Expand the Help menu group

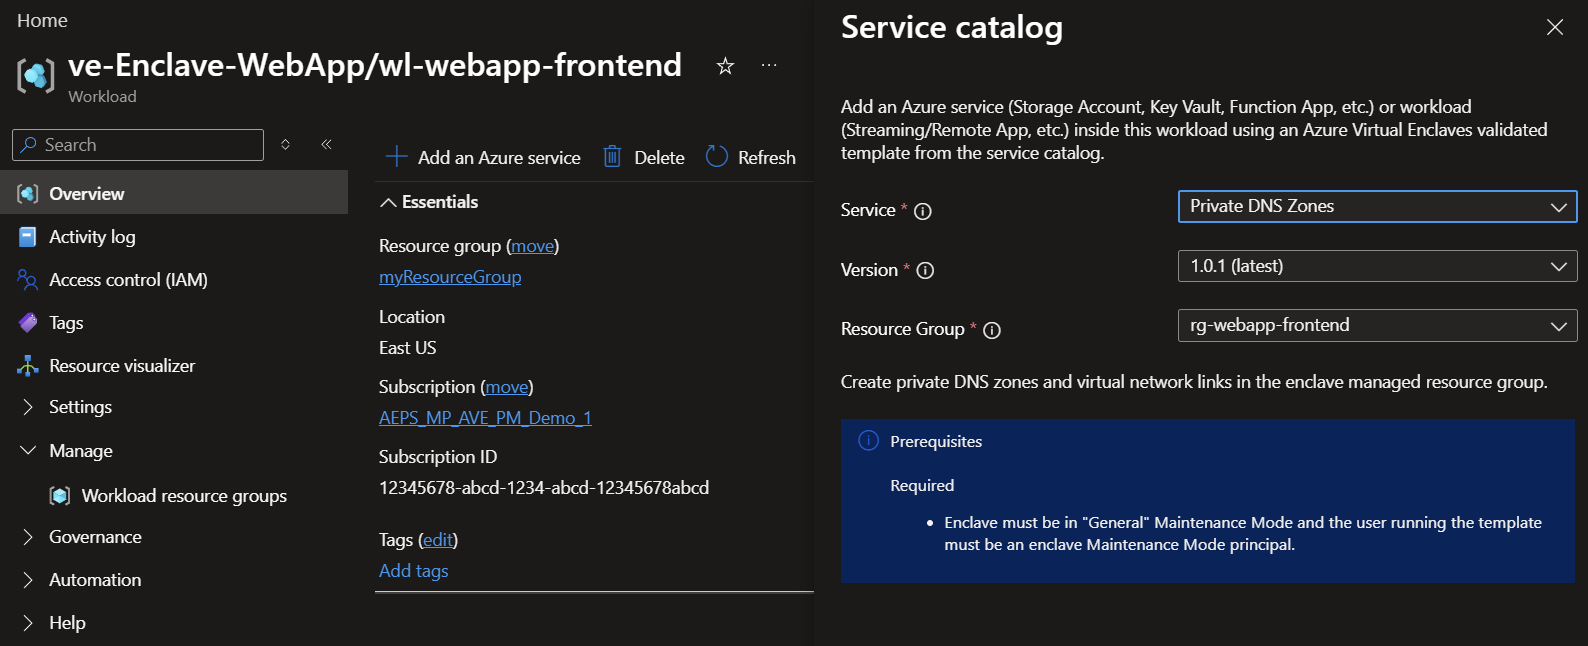pos(28,623)
